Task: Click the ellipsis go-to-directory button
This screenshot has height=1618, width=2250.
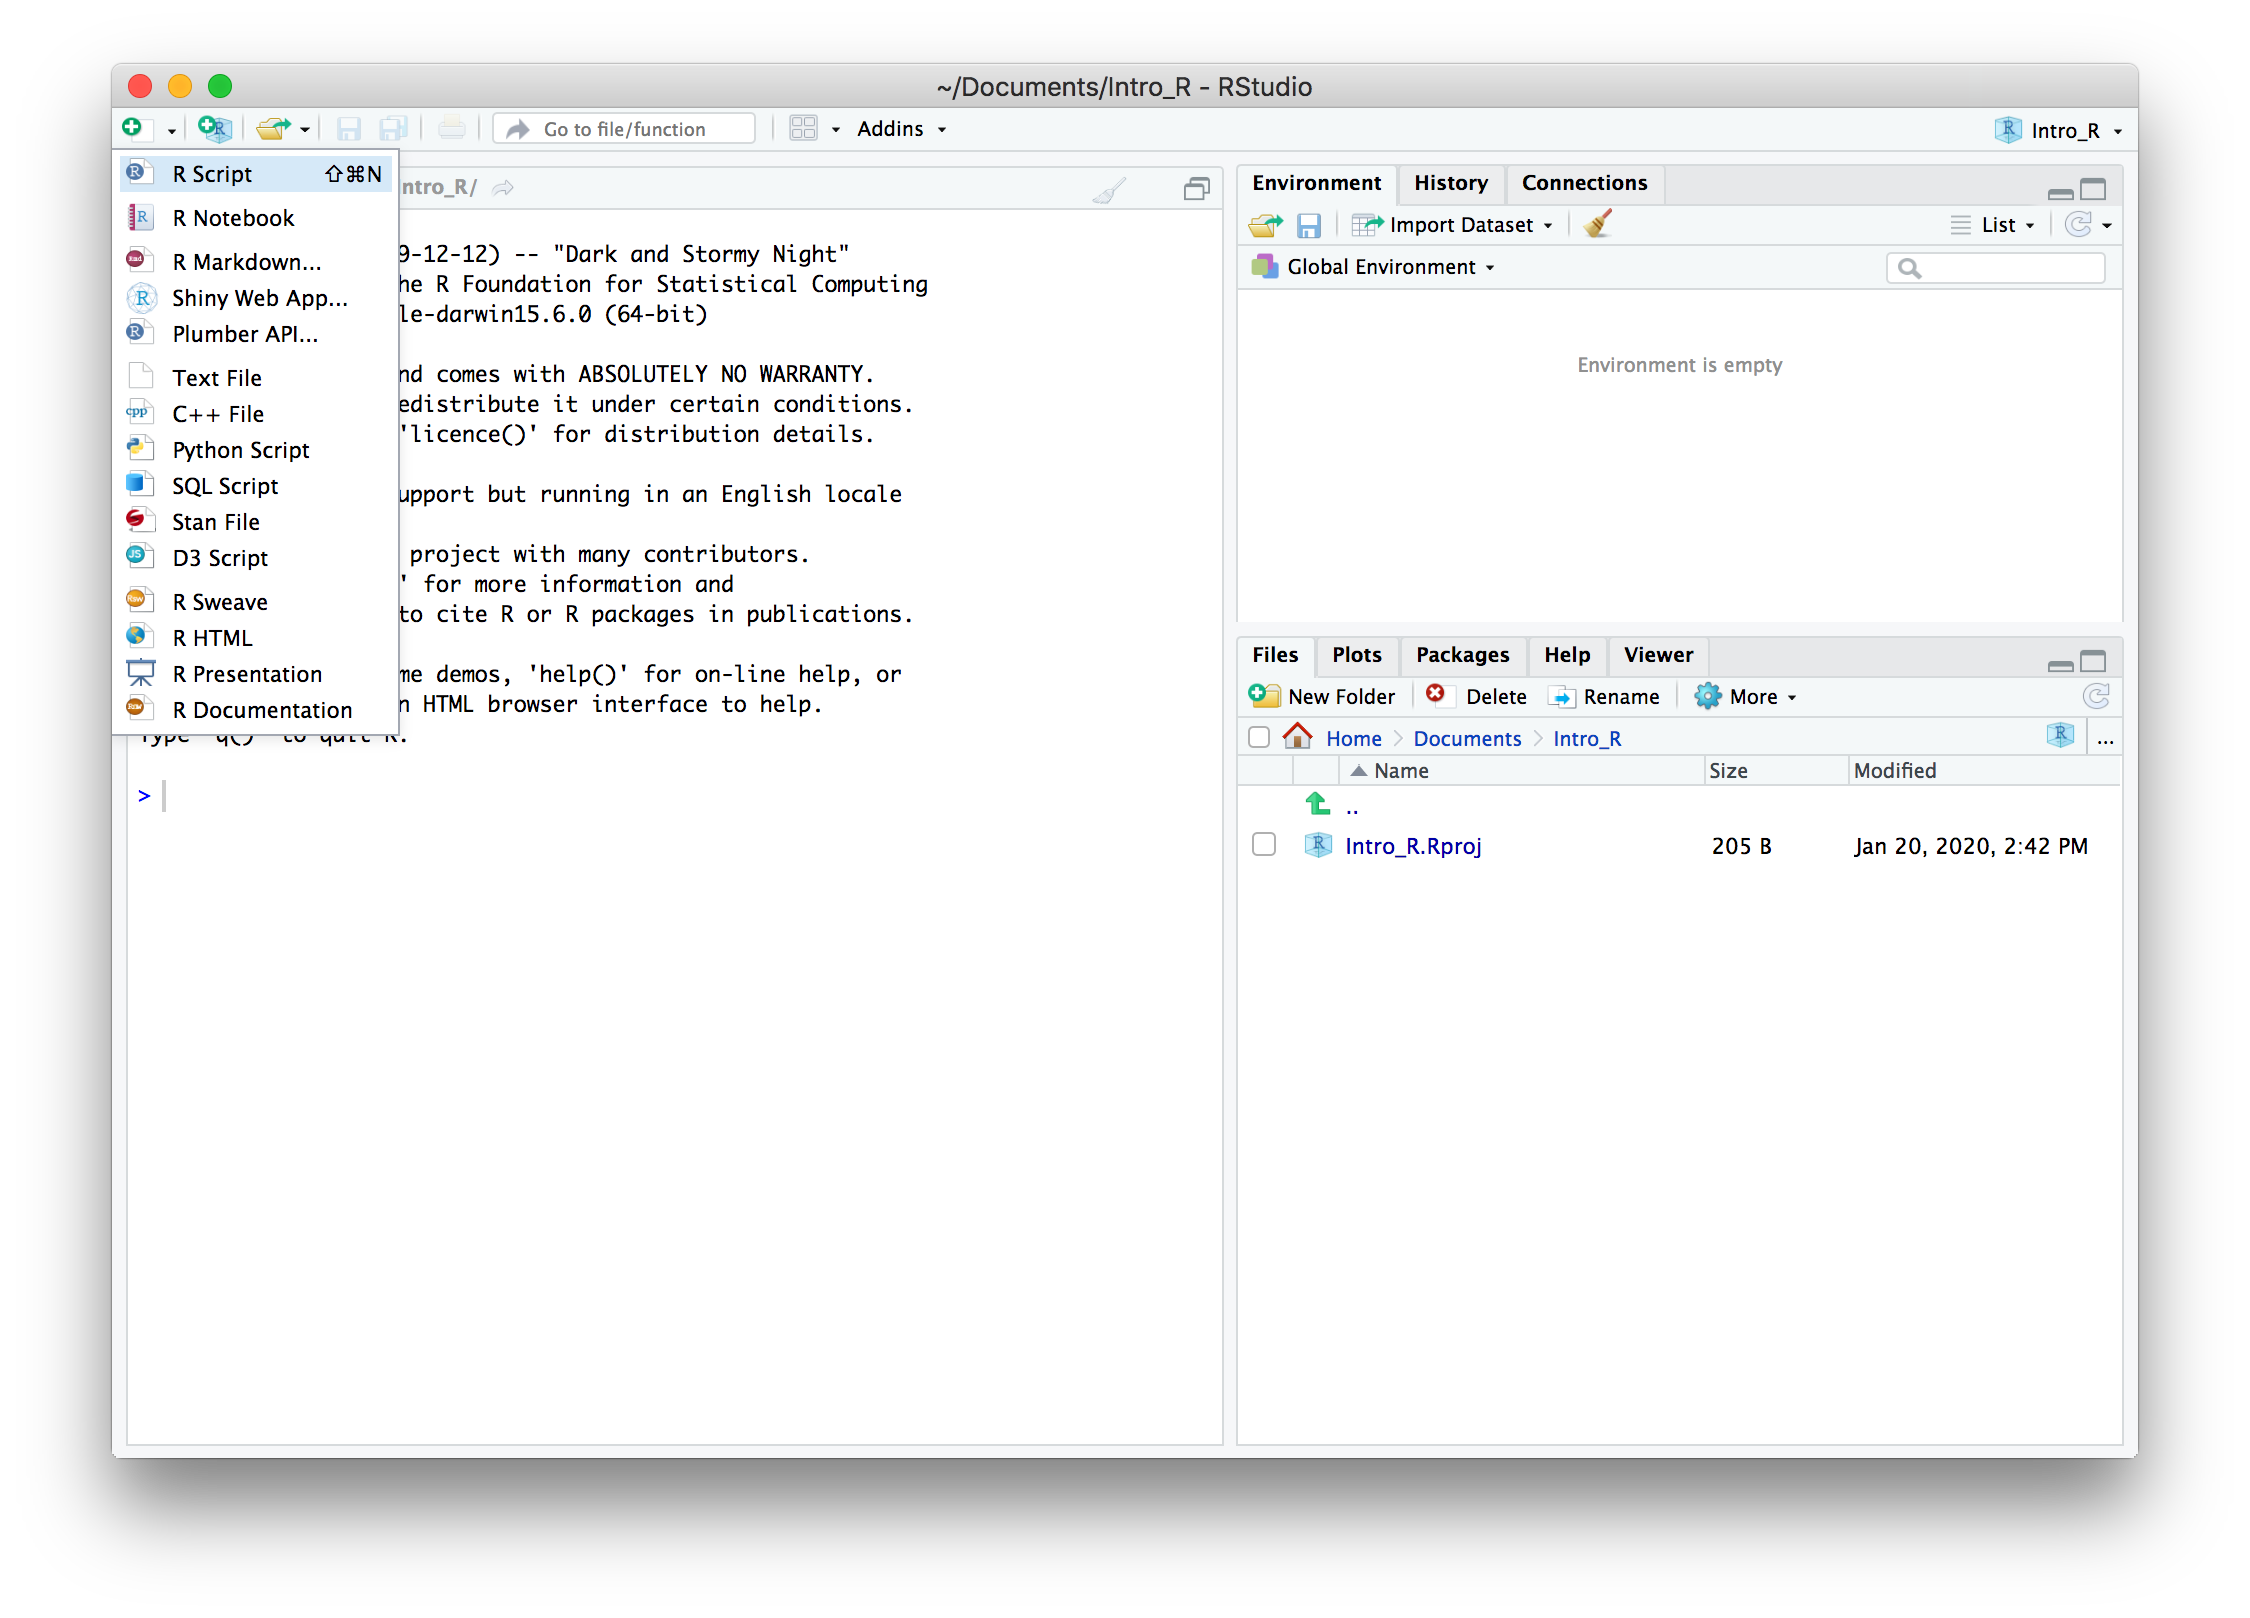Action: pyautogui.click(x=2105, y=740)
